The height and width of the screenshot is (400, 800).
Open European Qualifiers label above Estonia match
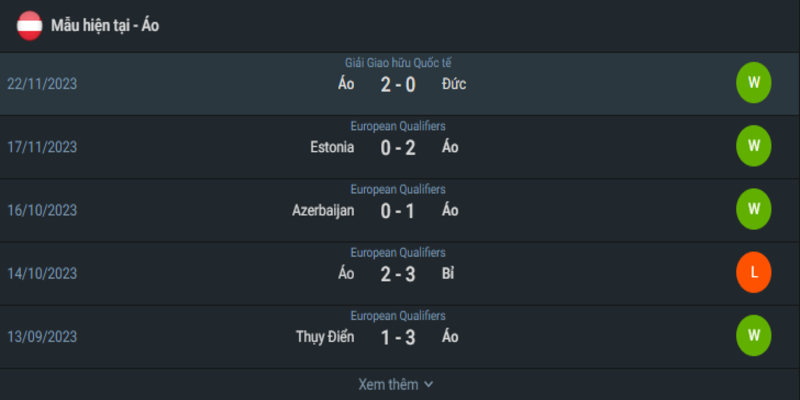point(398,126)
